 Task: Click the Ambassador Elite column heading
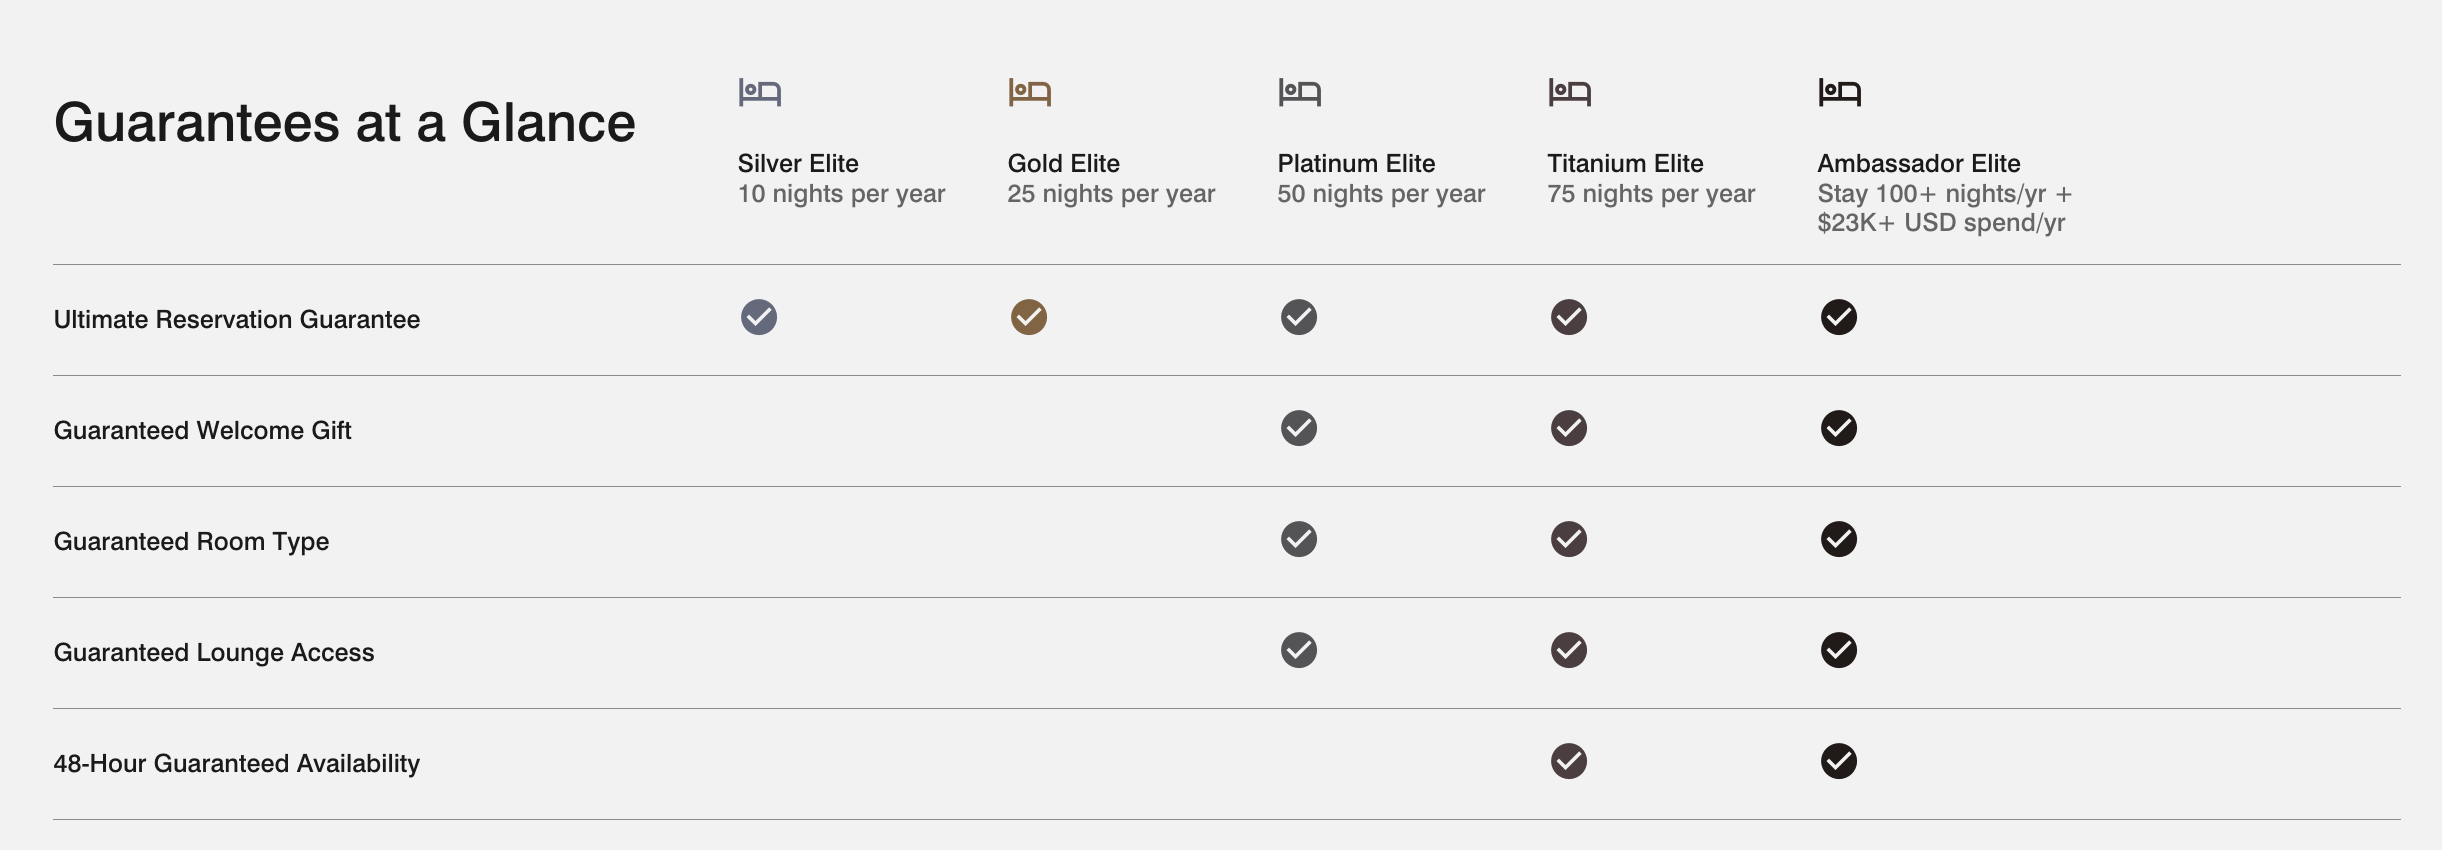point(1918,163)
